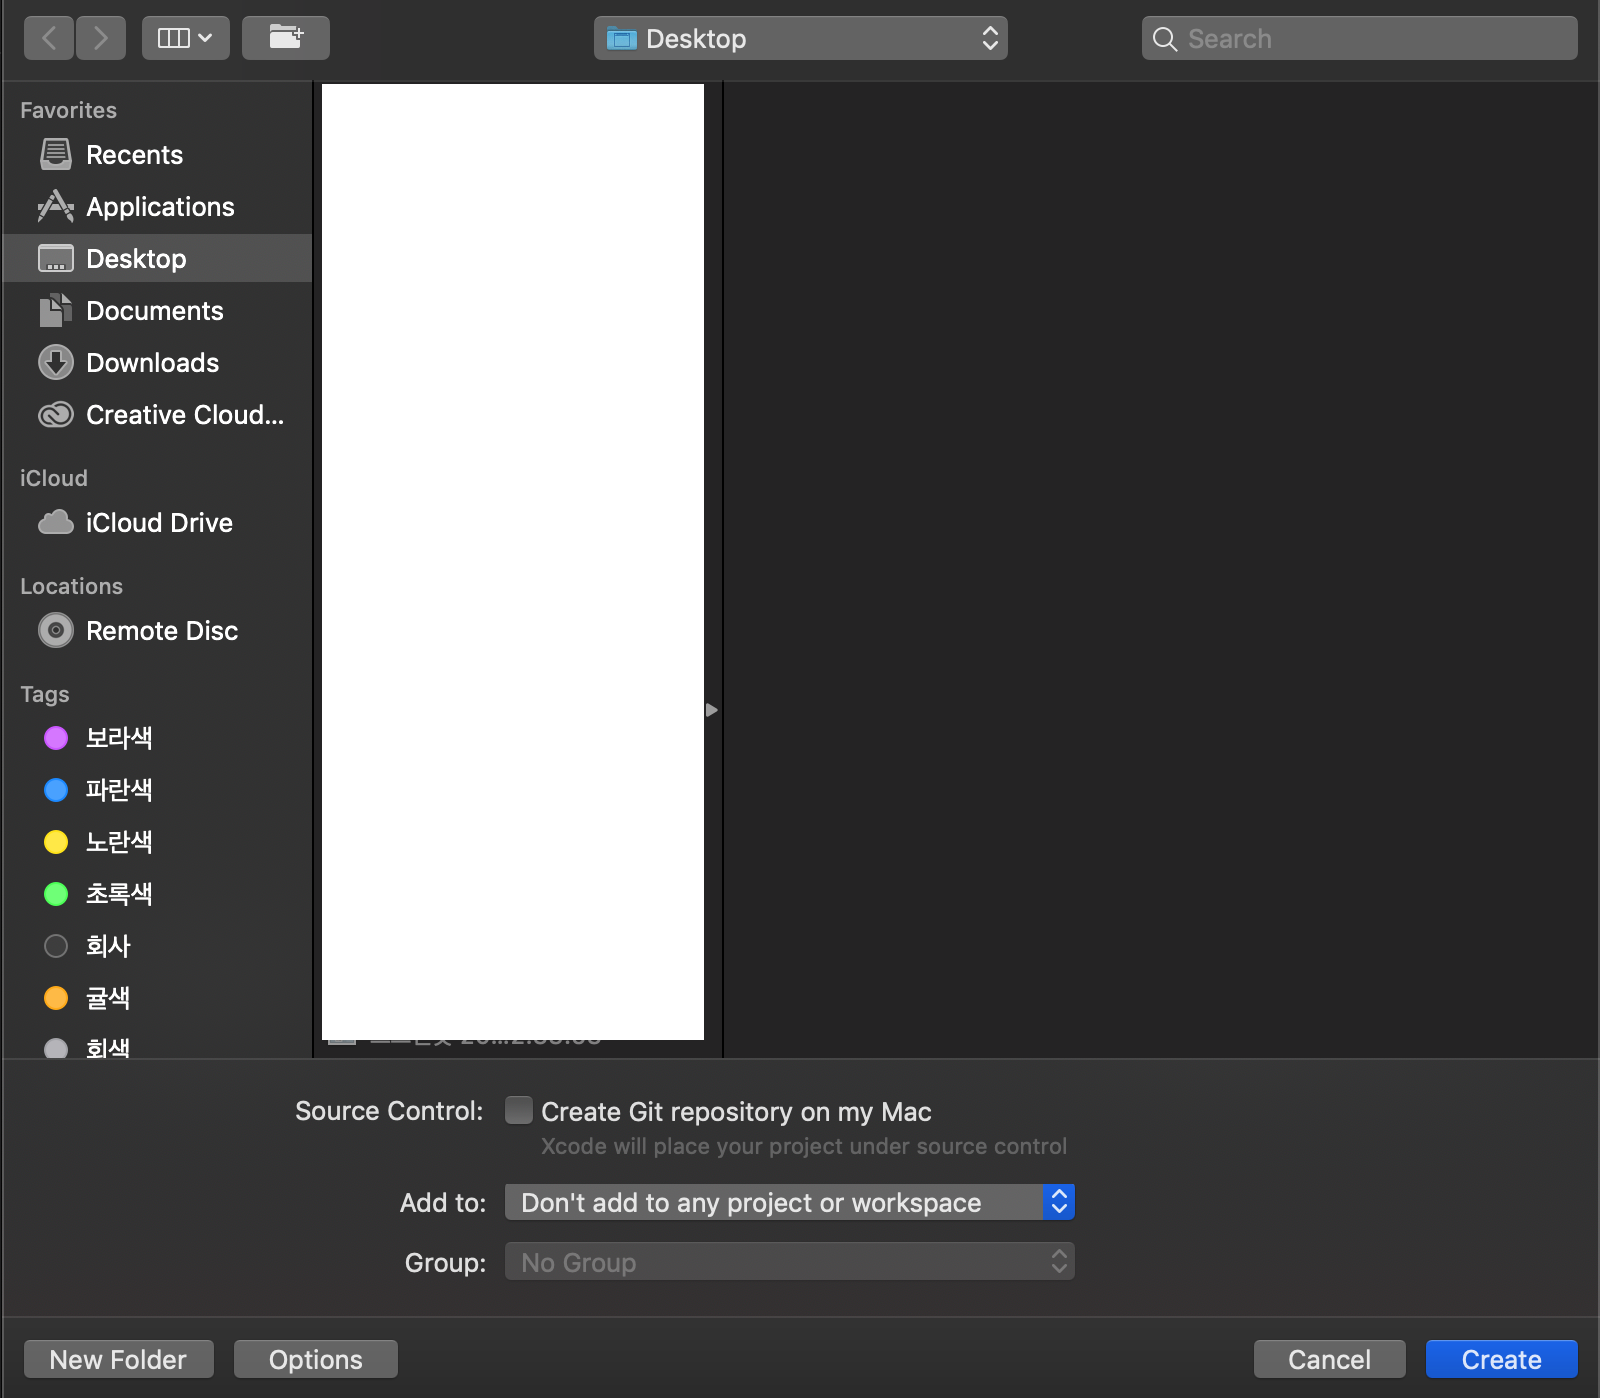Select Desktop in the sidebar
The image size is (1600, 1398).
[x=158, y=259]
